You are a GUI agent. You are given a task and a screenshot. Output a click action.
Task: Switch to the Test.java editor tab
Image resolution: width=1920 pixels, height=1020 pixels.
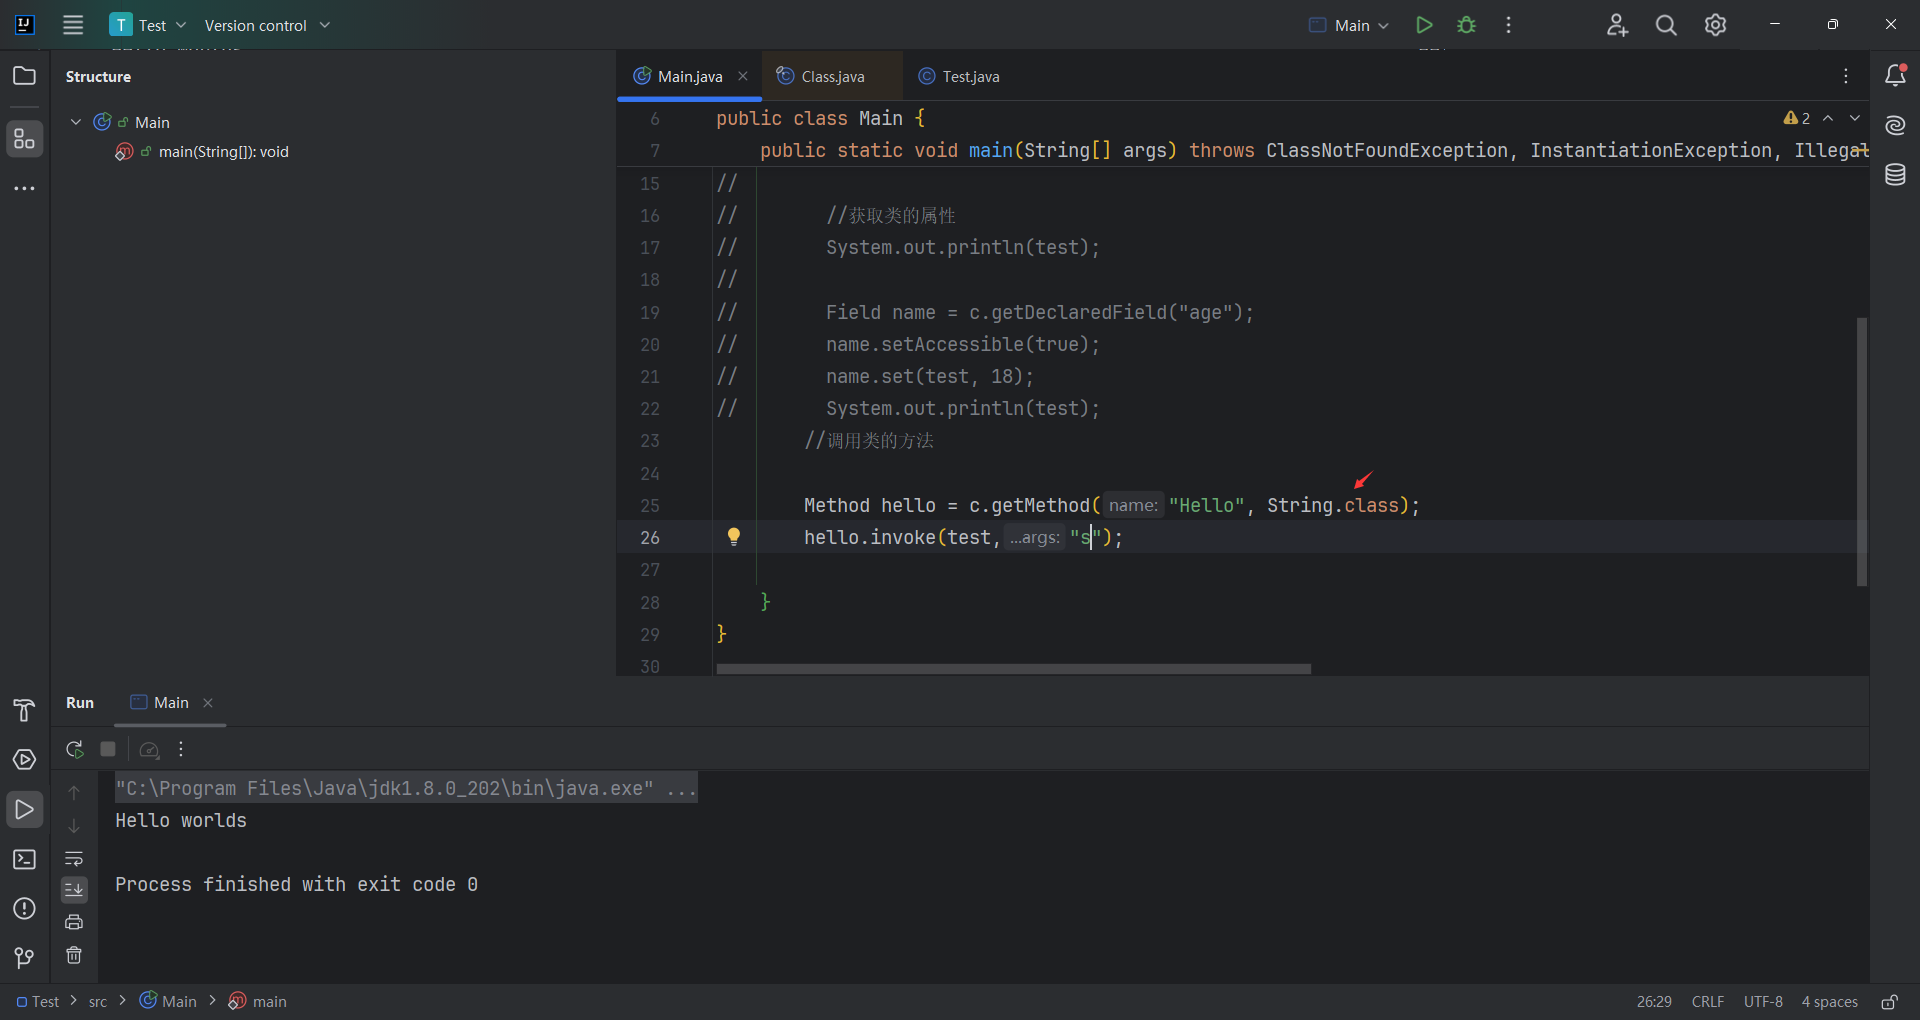[x=959, y=76]
